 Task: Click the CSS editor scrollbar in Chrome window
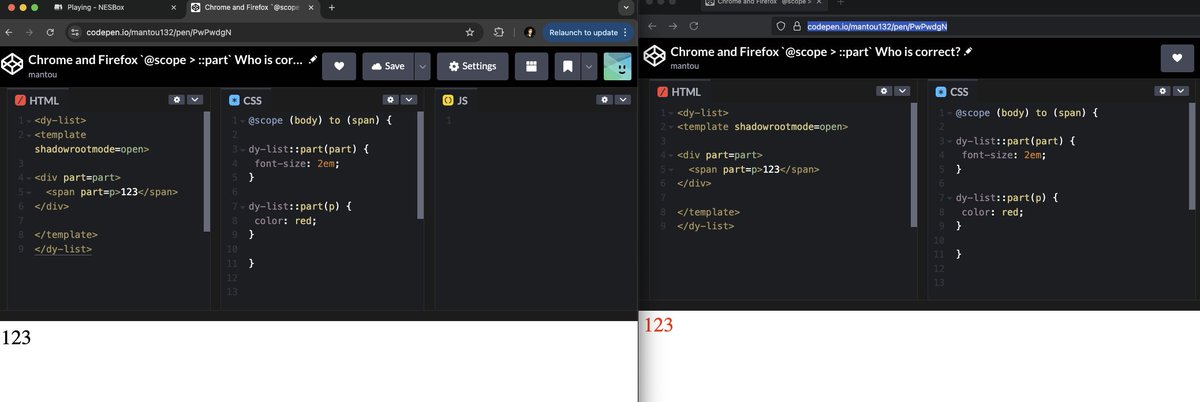tap(421, 165)
